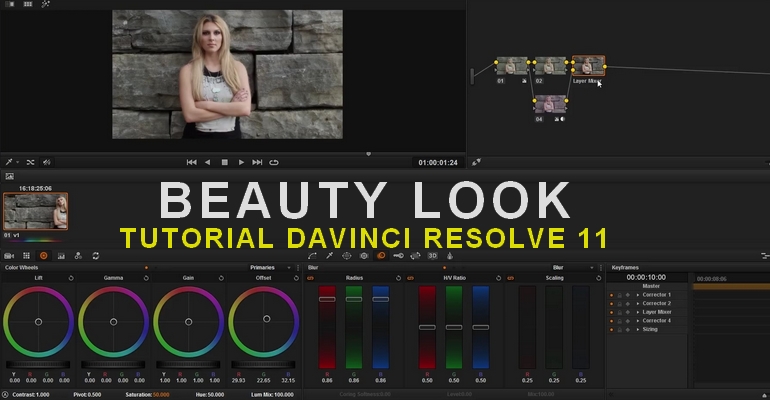Jump to first frame

[192, 162]
